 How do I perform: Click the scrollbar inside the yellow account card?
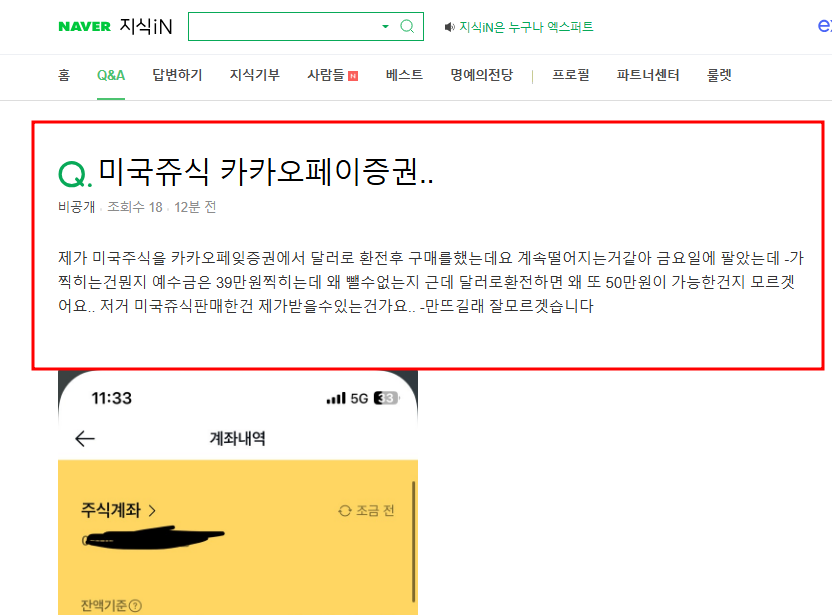413,541
